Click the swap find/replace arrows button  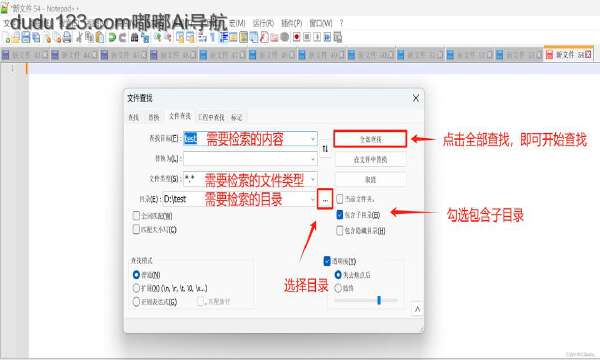point(325,149)
